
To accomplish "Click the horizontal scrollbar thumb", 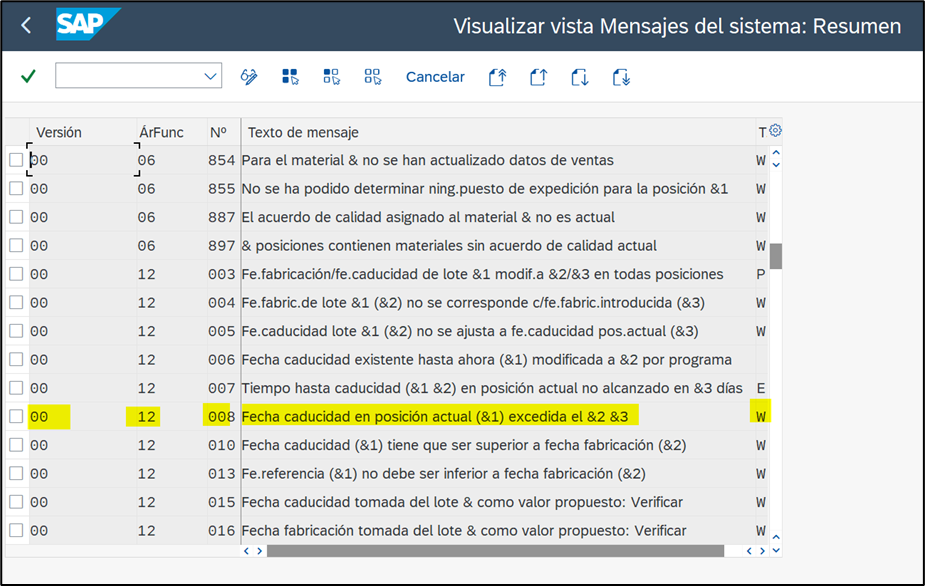I will coord(495,551).
